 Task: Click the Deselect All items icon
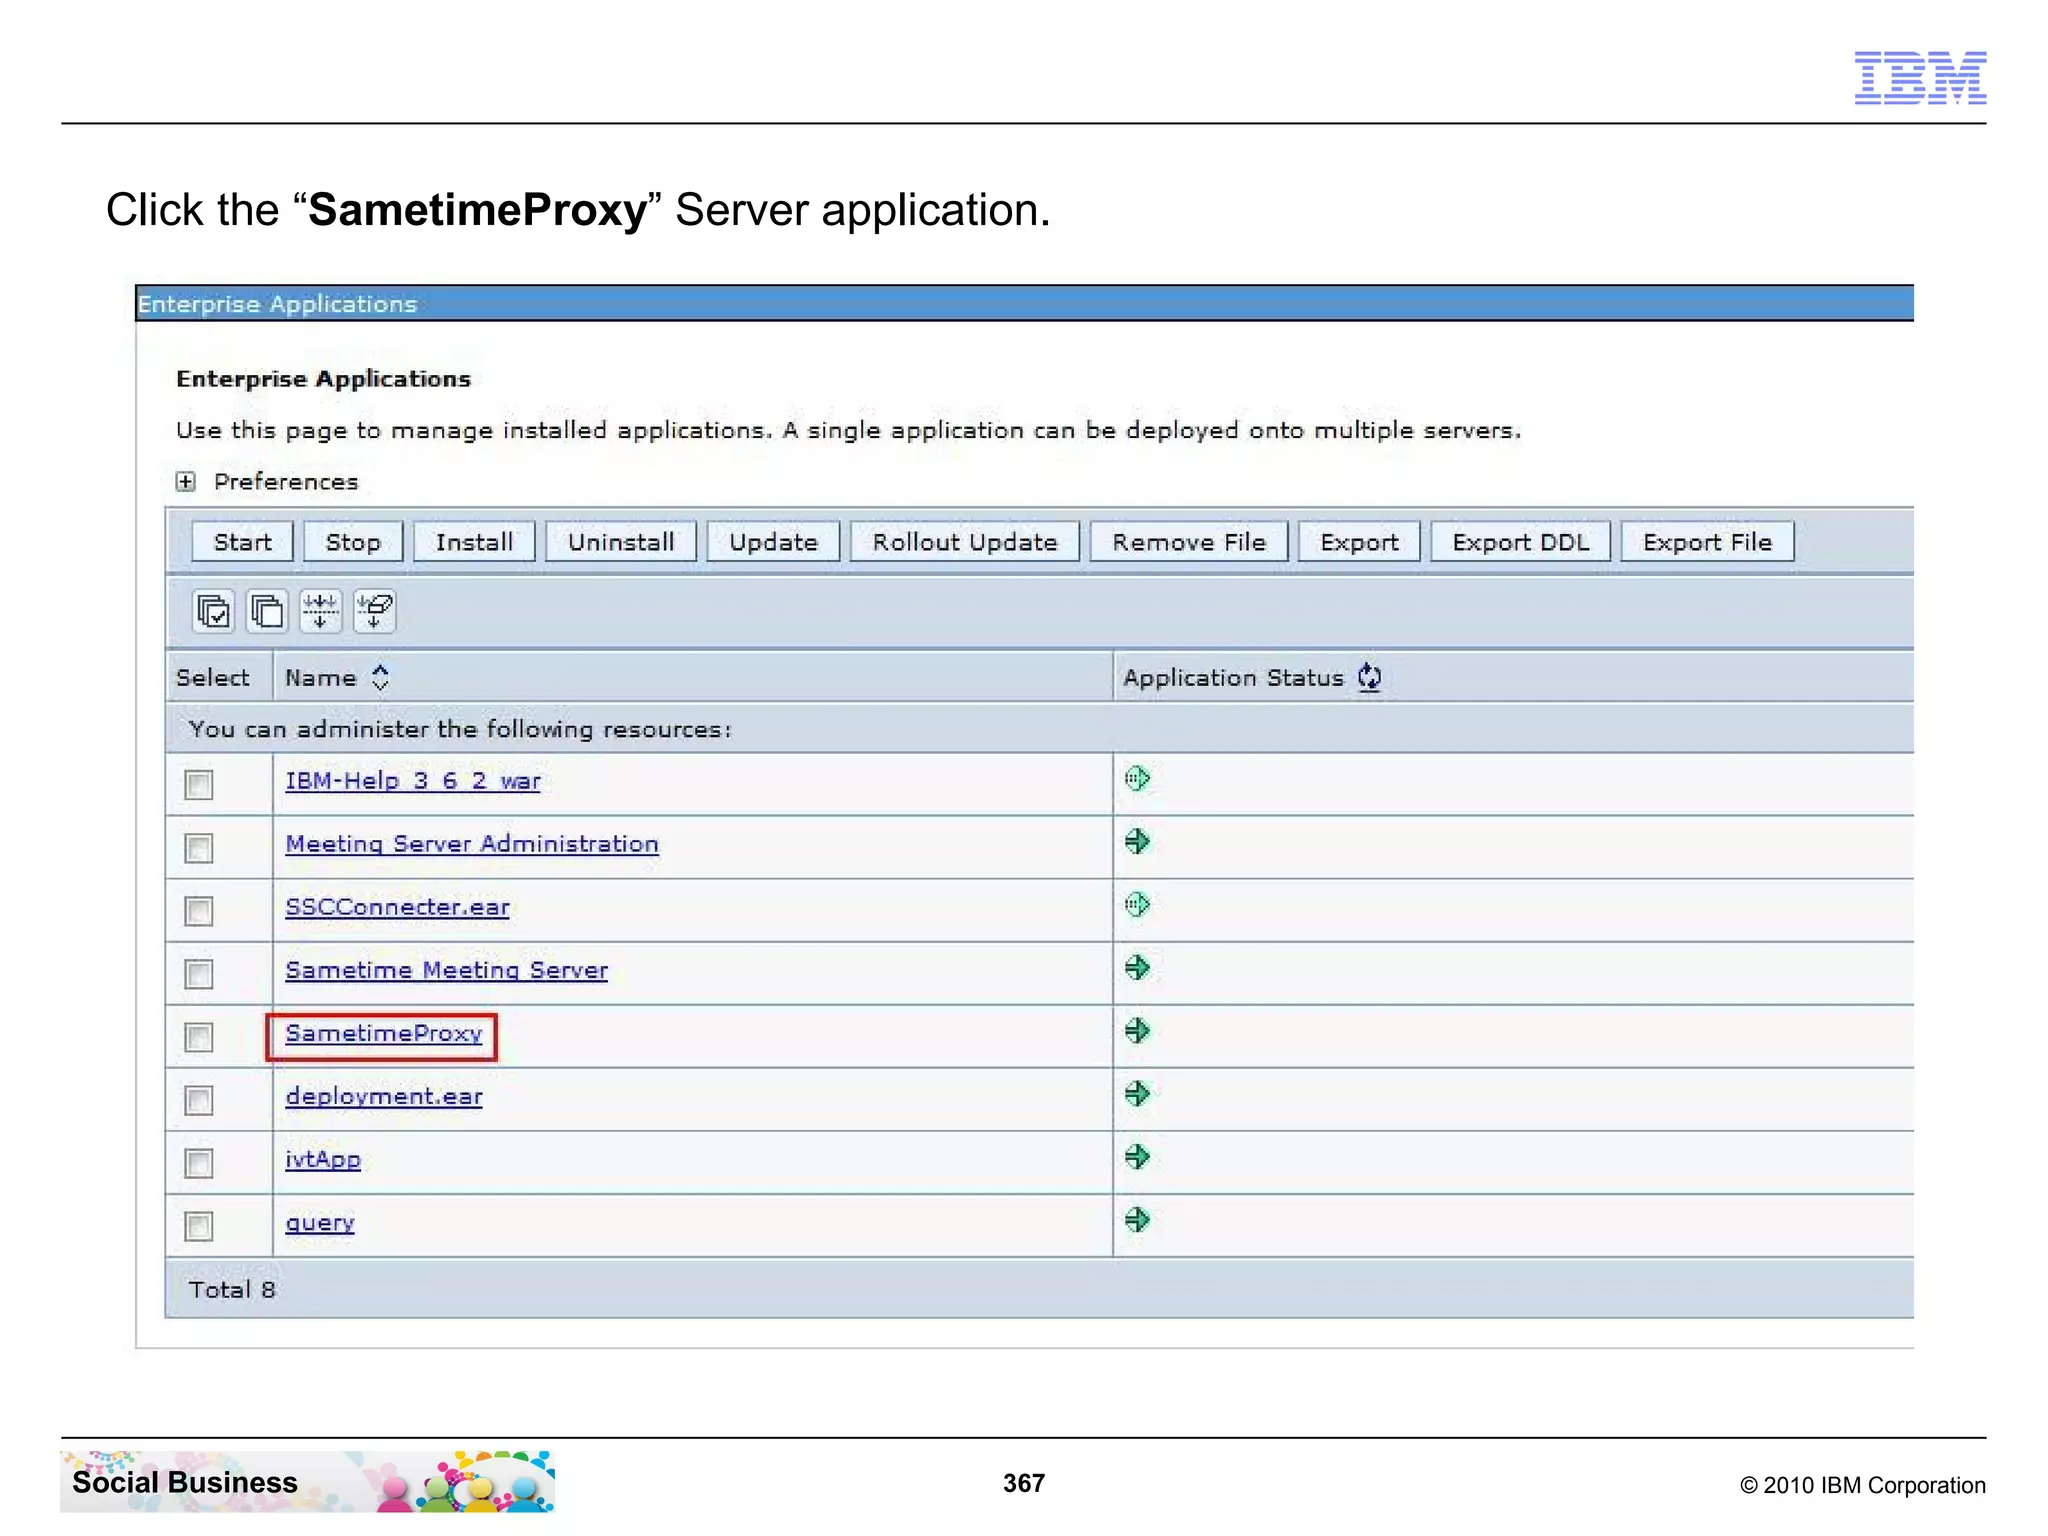[x=266, y=611]
